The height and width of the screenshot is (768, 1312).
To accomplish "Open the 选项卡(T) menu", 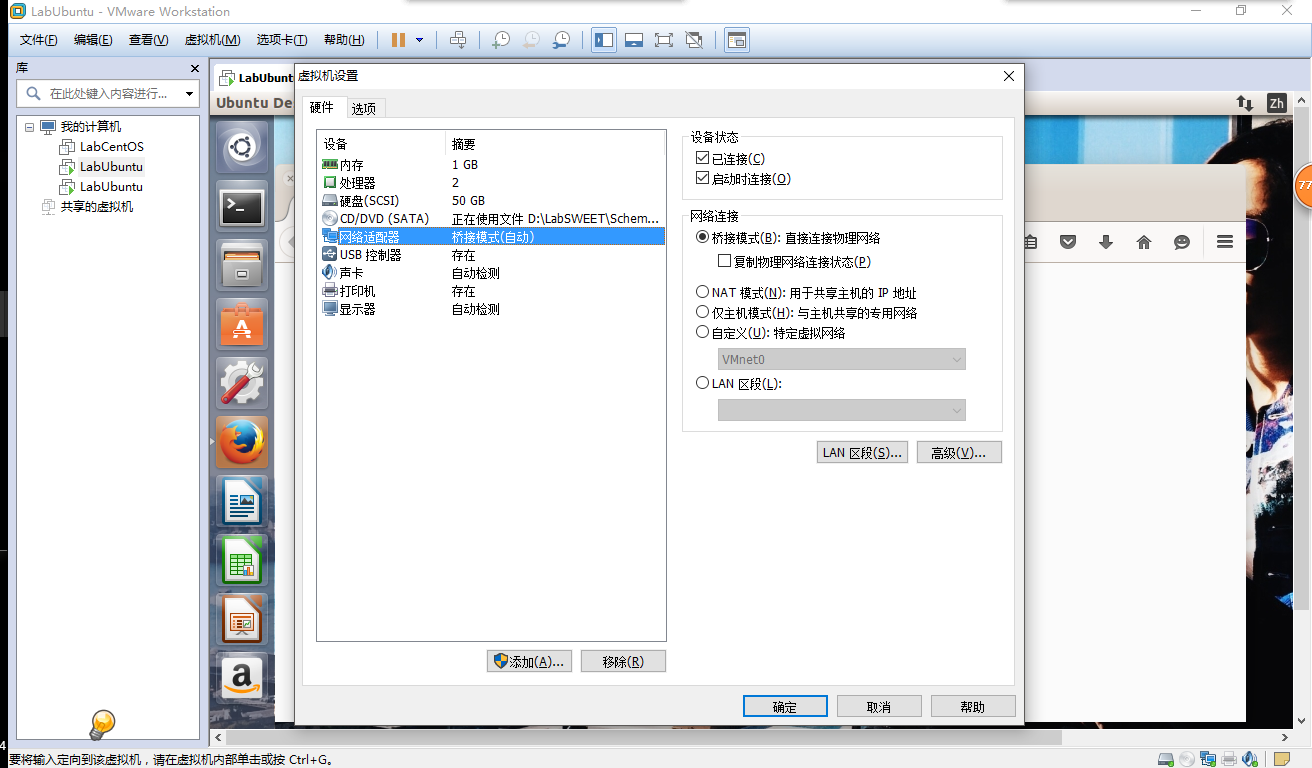I will coord(283,40).
